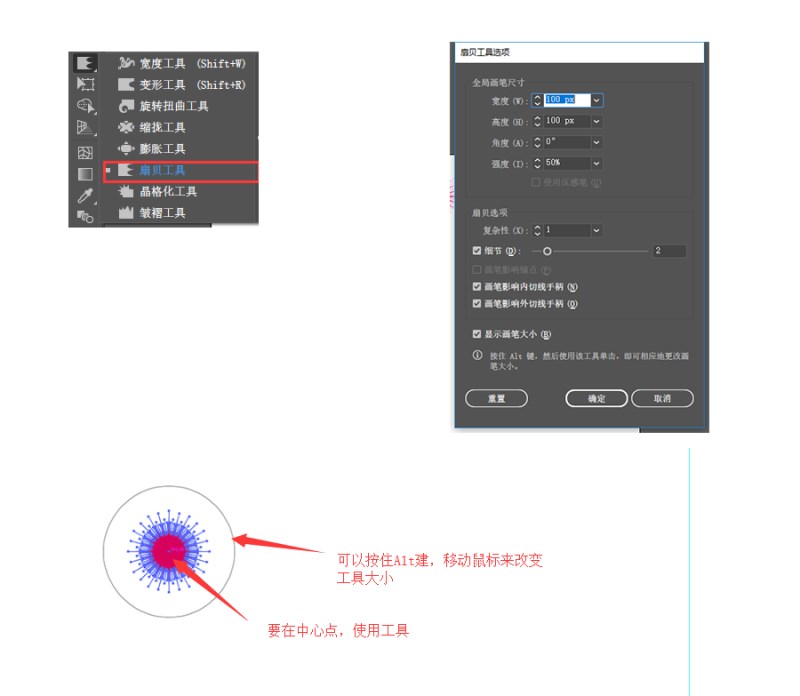The image size is (800, 696).
Task: Select the gradient tool in the toolbar
Action: click(x=85, y=174)
